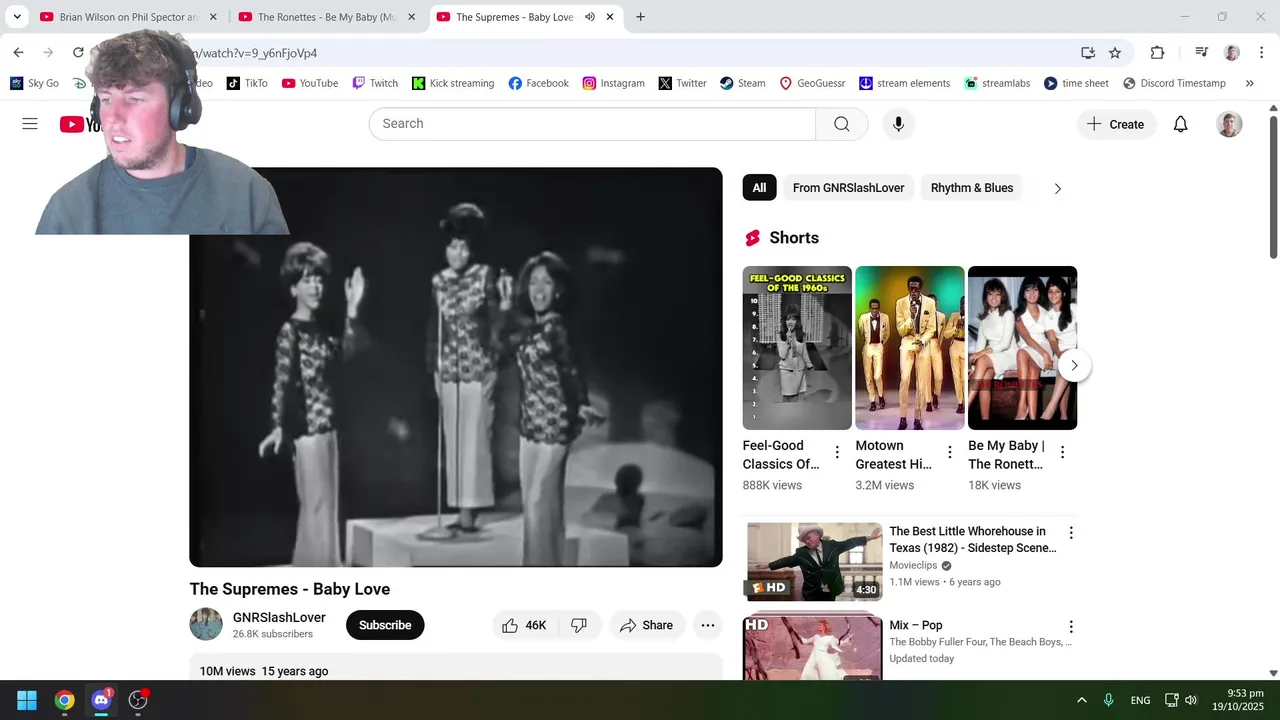The image size is (1280, 720).
Task: Open options for Motown Greatest Hits short
Action: [950, 452]
